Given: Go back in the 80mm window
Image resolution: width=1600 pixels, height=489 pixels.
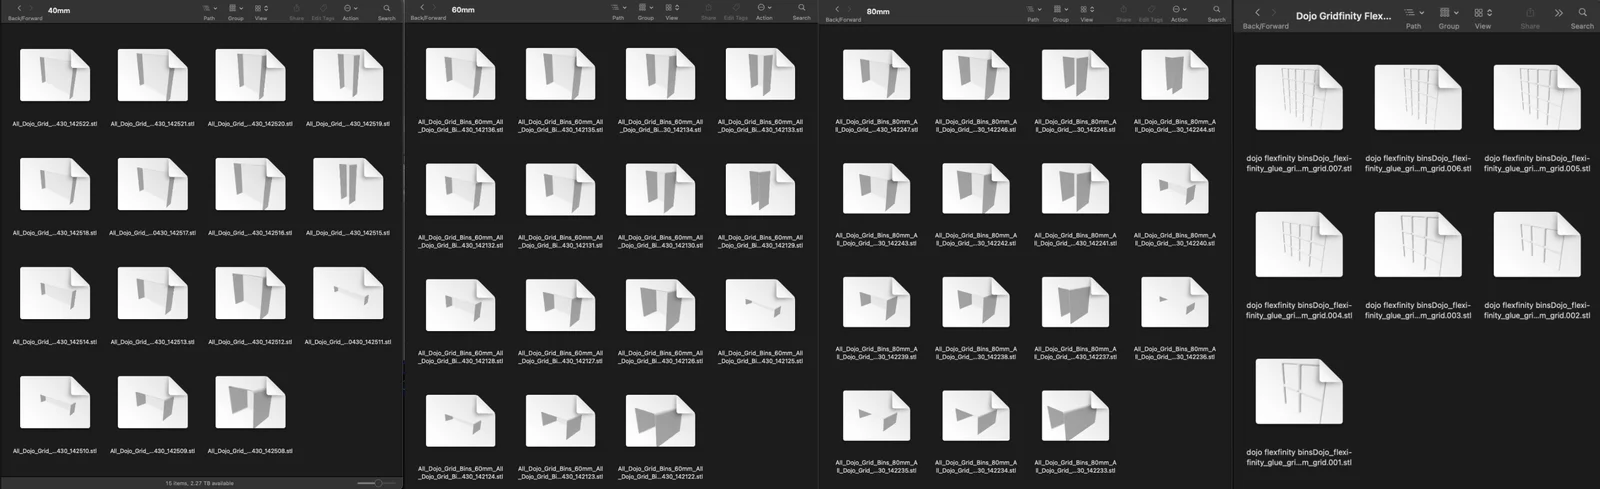Looking at the screenshot, I should (837, 9).
